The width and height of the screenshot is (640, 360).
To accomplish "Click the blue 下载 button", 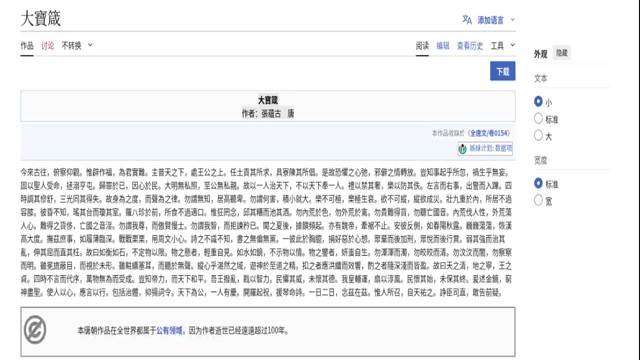I will (502, 71).
